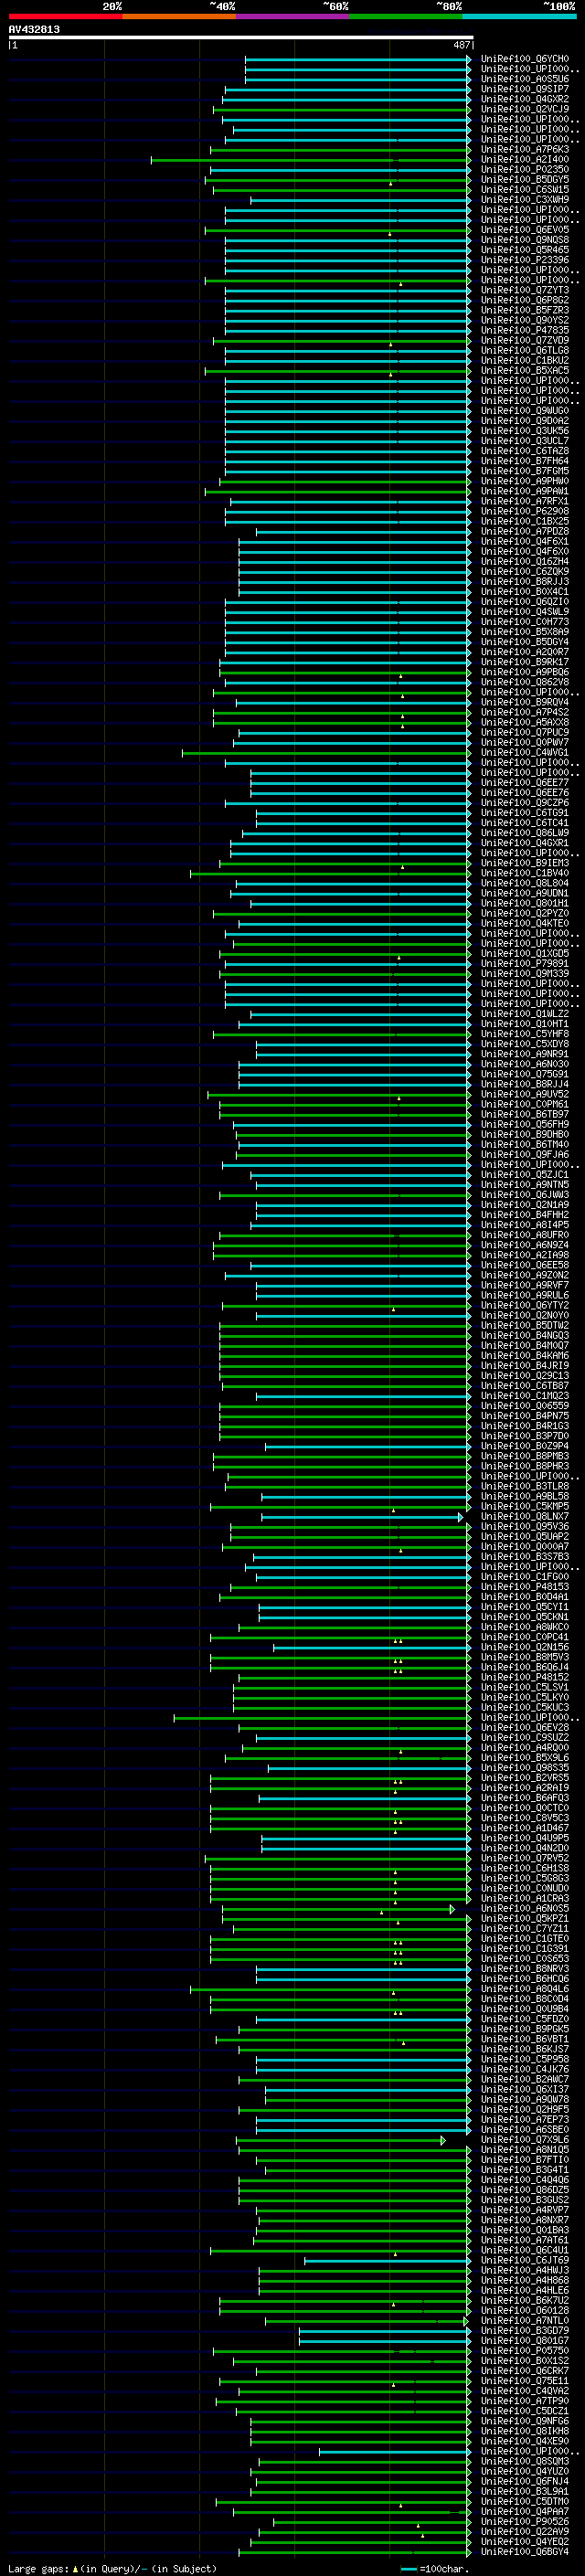This screenshot has height=2576, width=585.
Task: Select the UniRef100_A8I4P5 label
Action: pyautogui.click(x=524, y=1225)
